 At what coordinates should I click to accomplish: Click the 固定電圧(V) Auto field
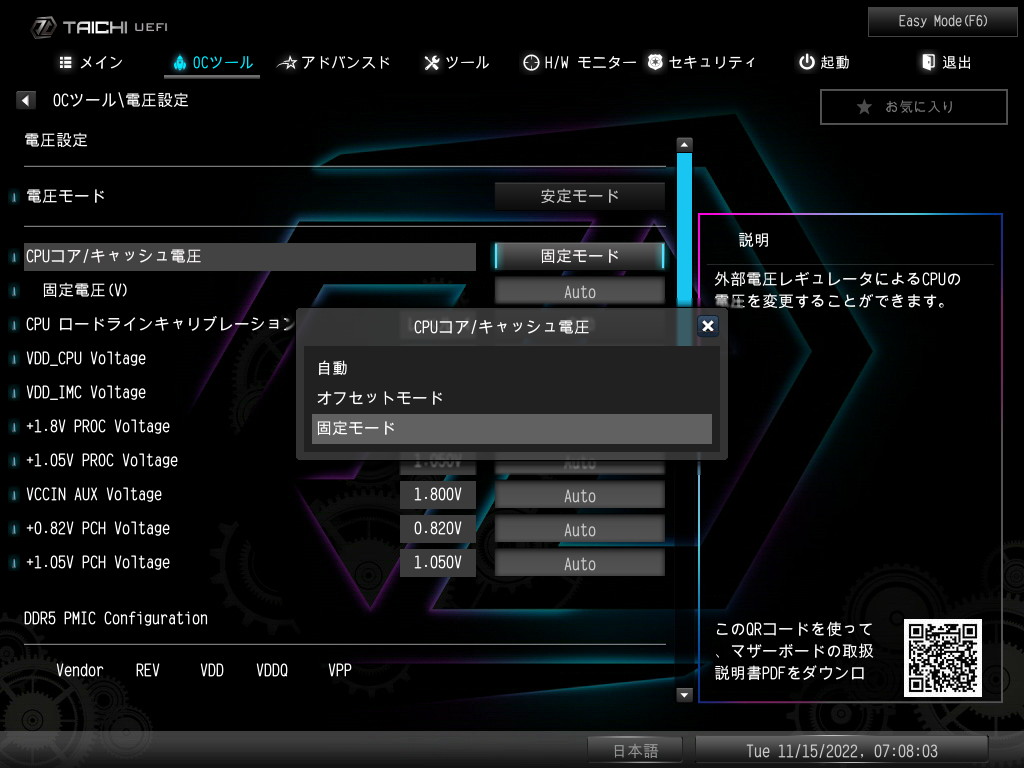pos(579,291)
